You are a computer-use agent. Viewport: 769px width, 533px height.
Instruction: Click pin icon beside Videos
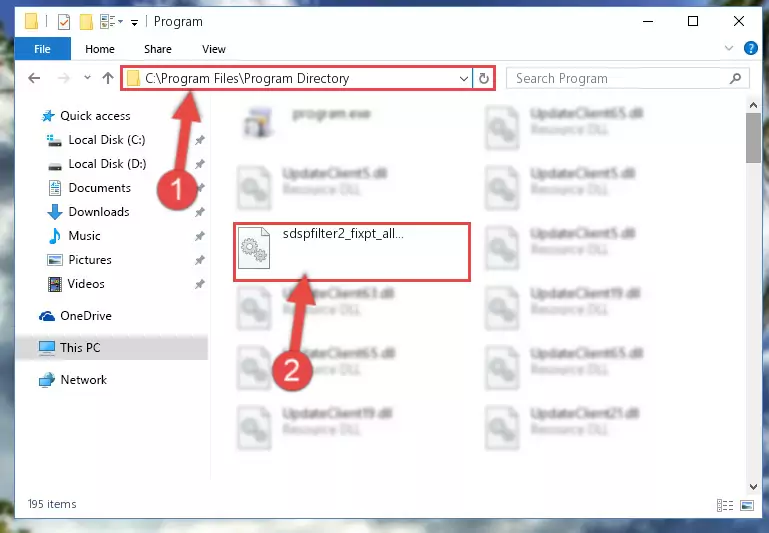point(200,284)
